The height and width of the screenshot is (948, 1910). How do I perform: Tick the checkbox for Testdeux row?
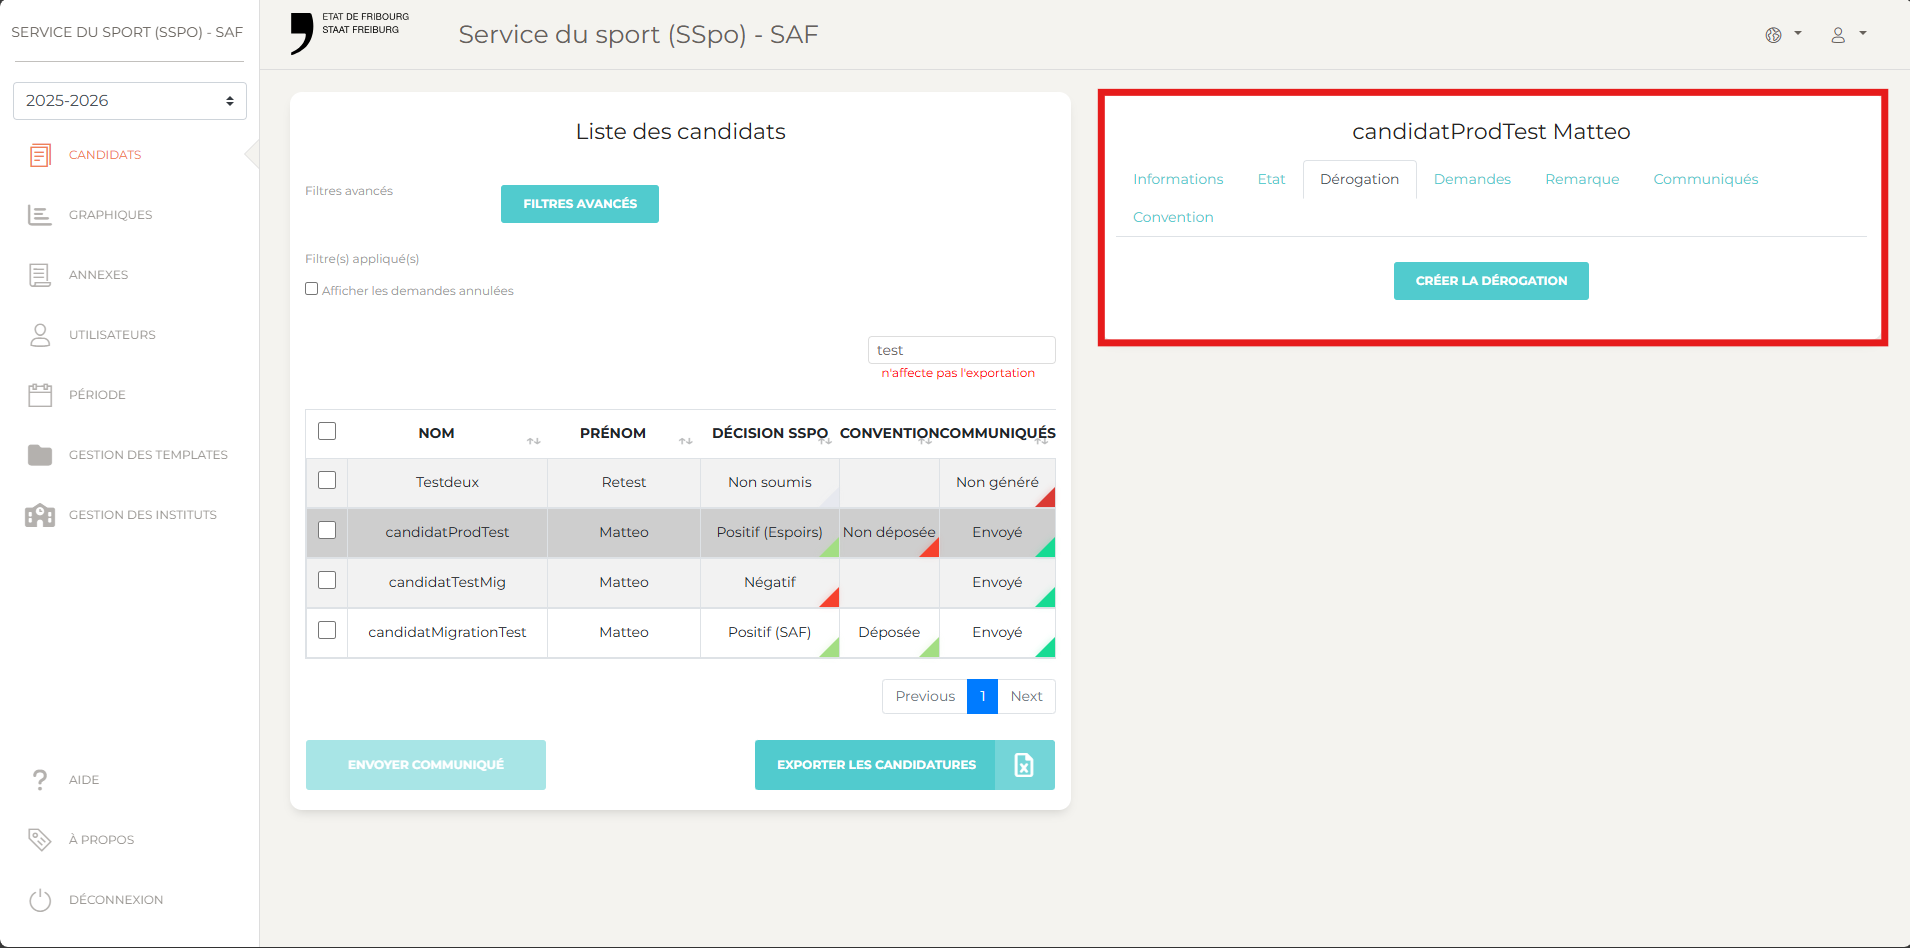pos(327,481)
